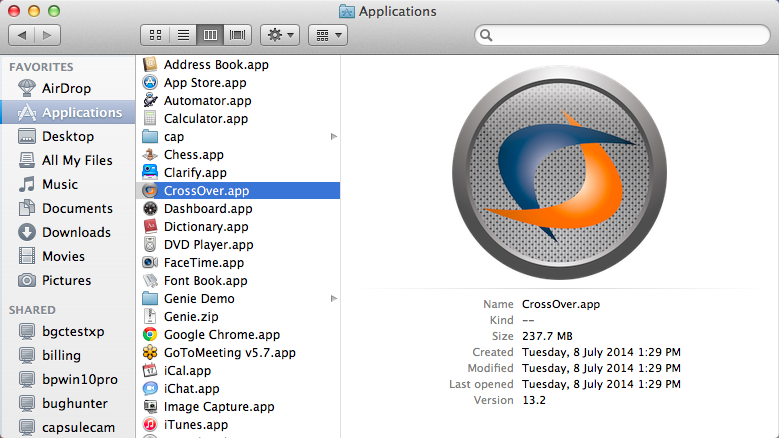
Task: Click the CrossOver.app name in preview info
Action: (x=561, y=304)
